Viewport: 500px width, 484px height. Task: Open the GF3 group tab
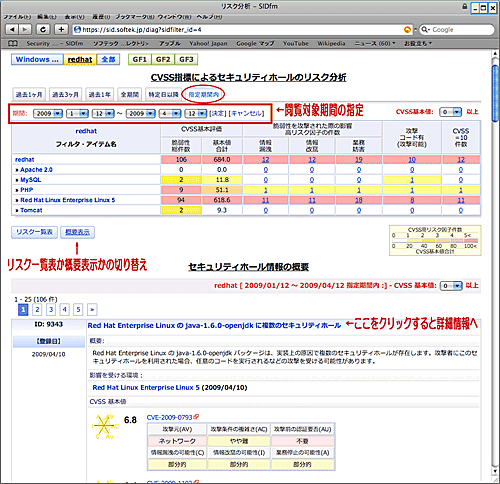tap(186, 59)
